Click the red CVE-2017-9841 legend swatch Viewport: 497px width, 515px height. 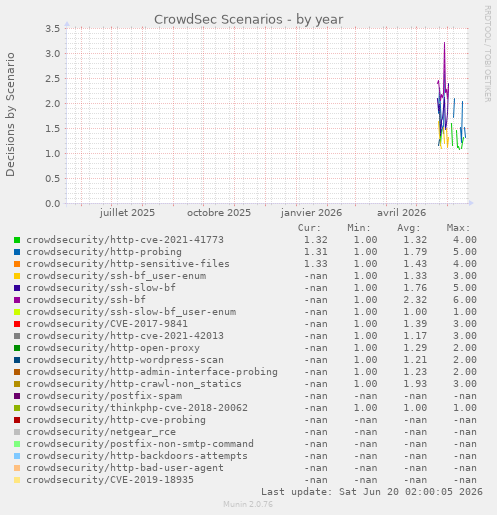(17, 324)
